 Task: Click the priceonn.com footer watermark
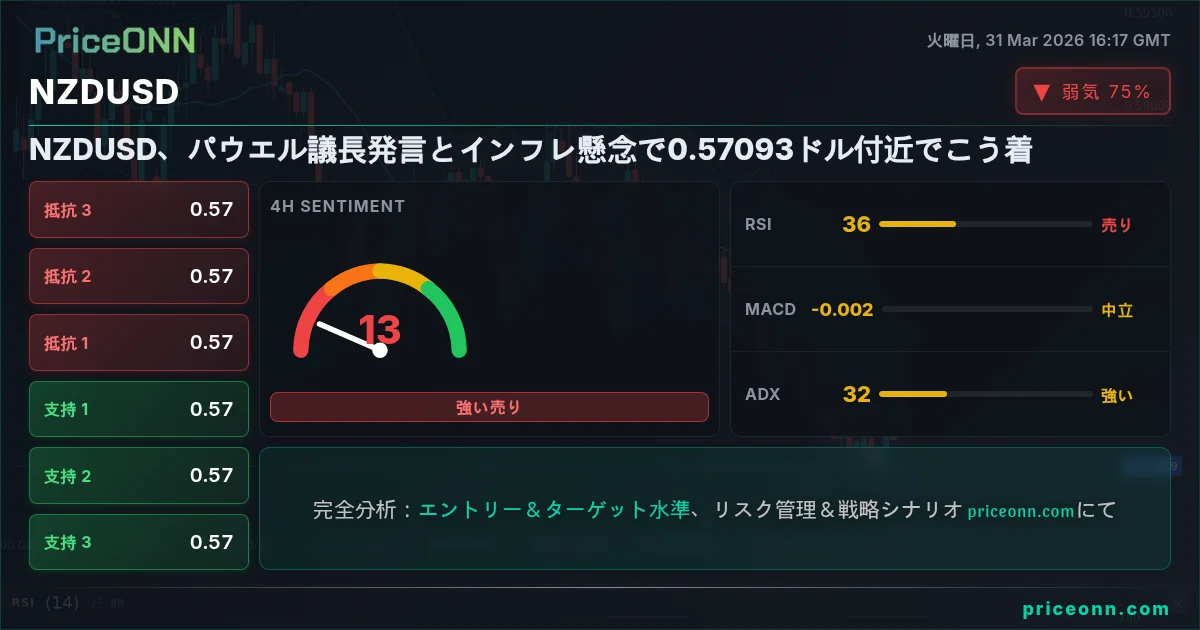(1096, 609)
